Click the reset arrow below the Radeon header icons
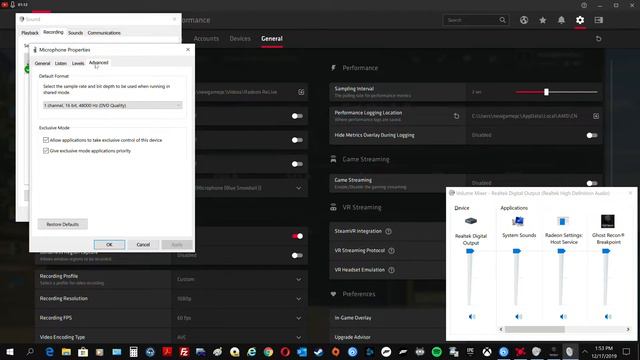Screen dimensions: 640x360 (598, 38)
